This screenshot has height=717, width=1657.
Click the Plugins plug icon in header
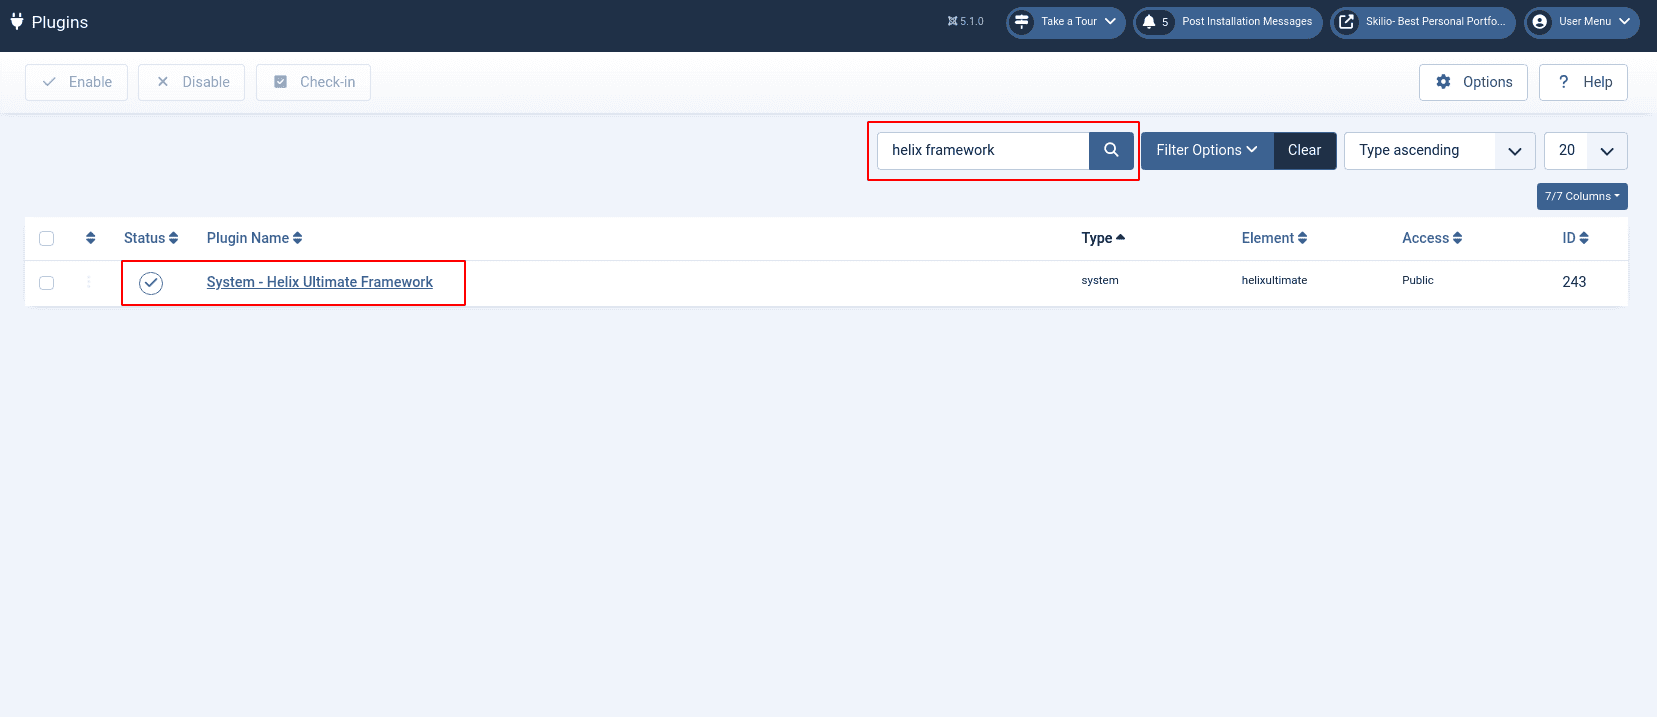click(17, 21)
